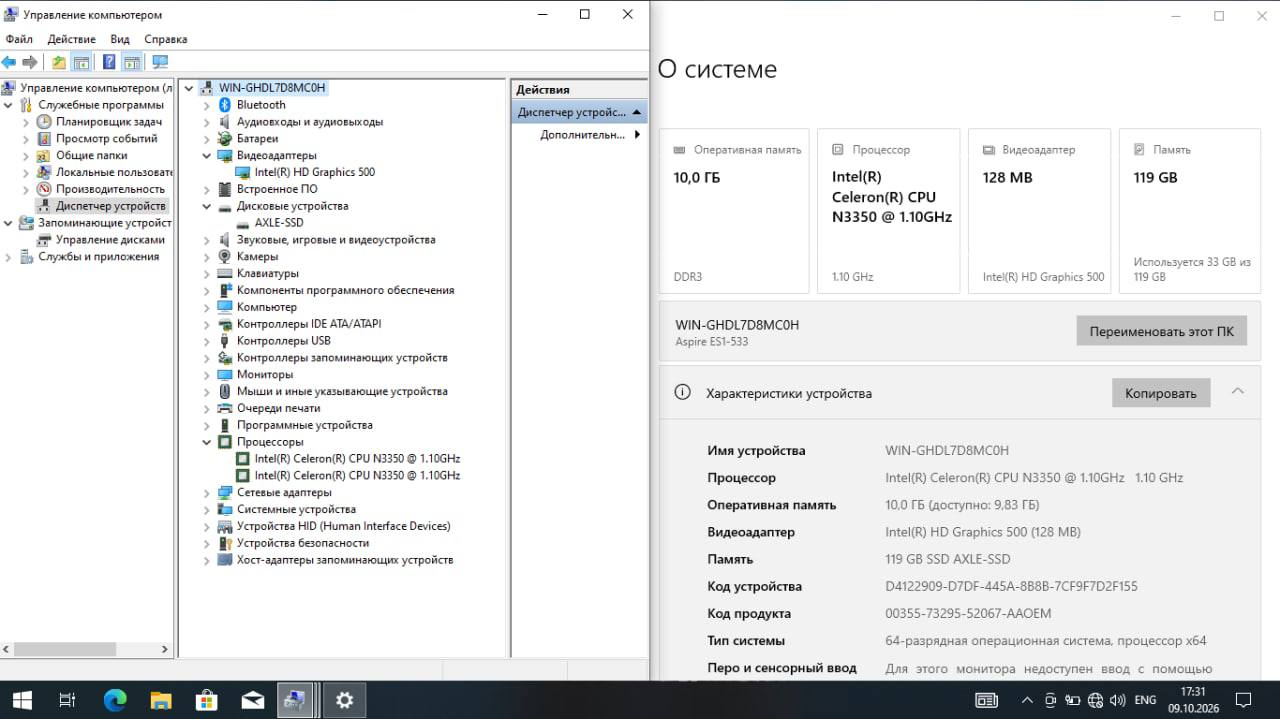The height and width of the screenshot is (719, 1280).
Task: Open File Explorer from the taskbar
Action: [161, 700]
